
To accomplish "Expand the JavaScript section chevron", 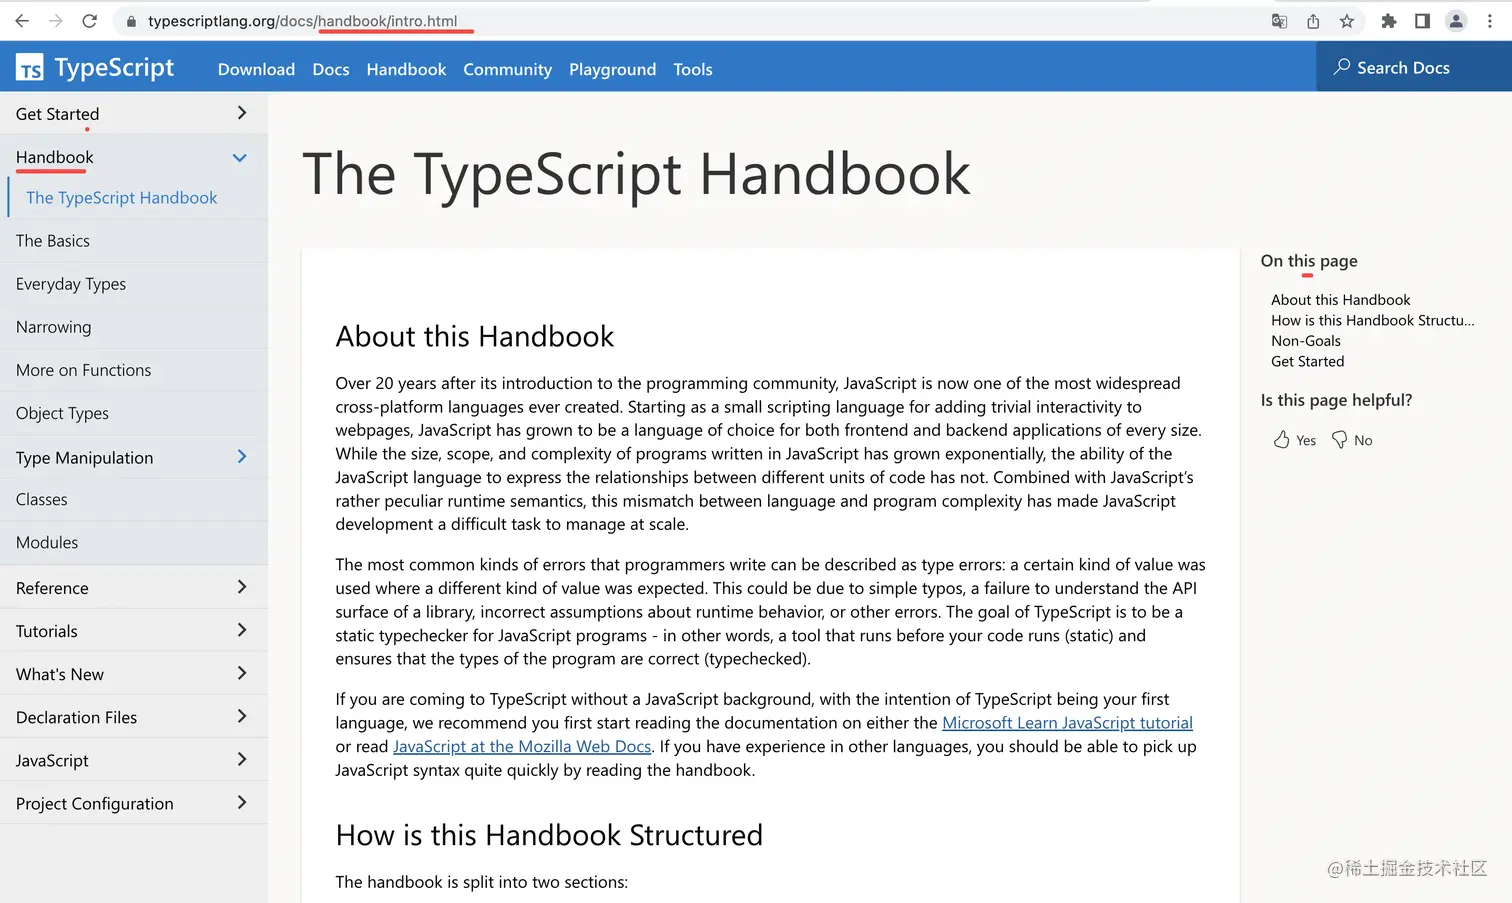I will pos(241,759).
